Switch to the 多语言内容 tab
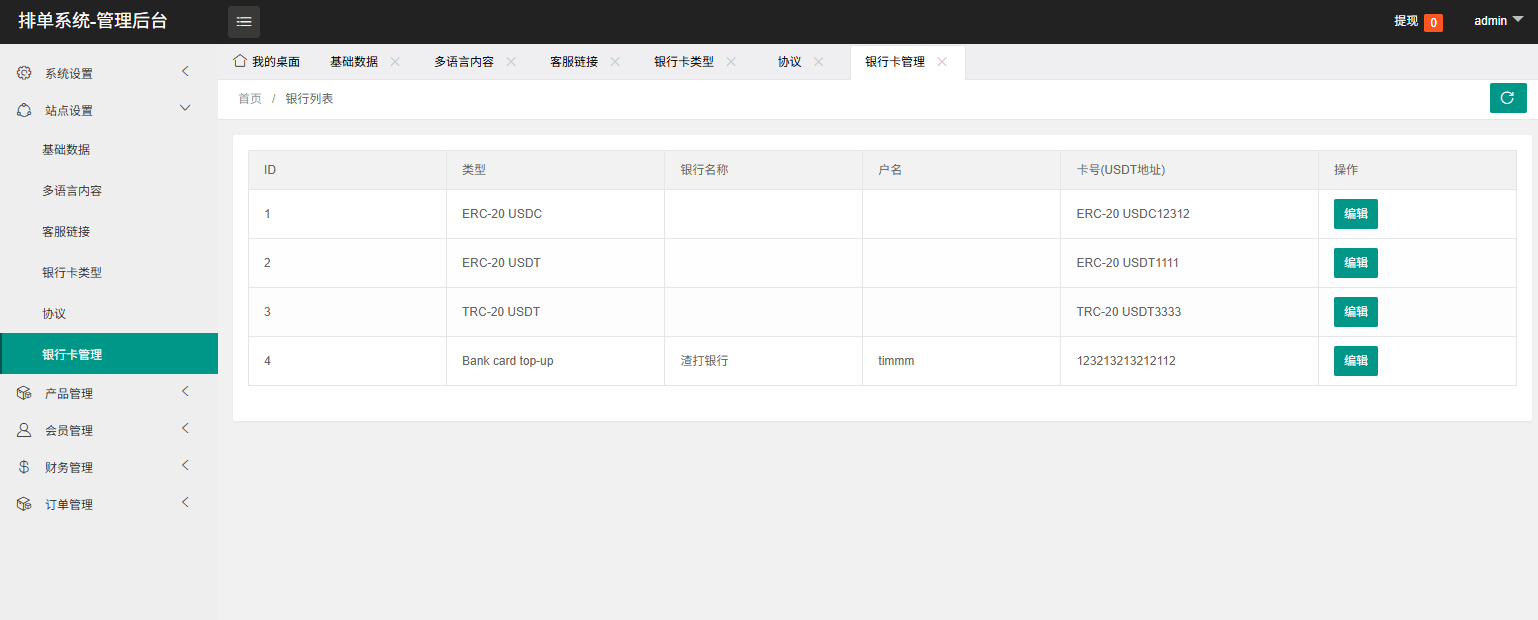This screenshot has width=1538, height=620. click(464, 62)
